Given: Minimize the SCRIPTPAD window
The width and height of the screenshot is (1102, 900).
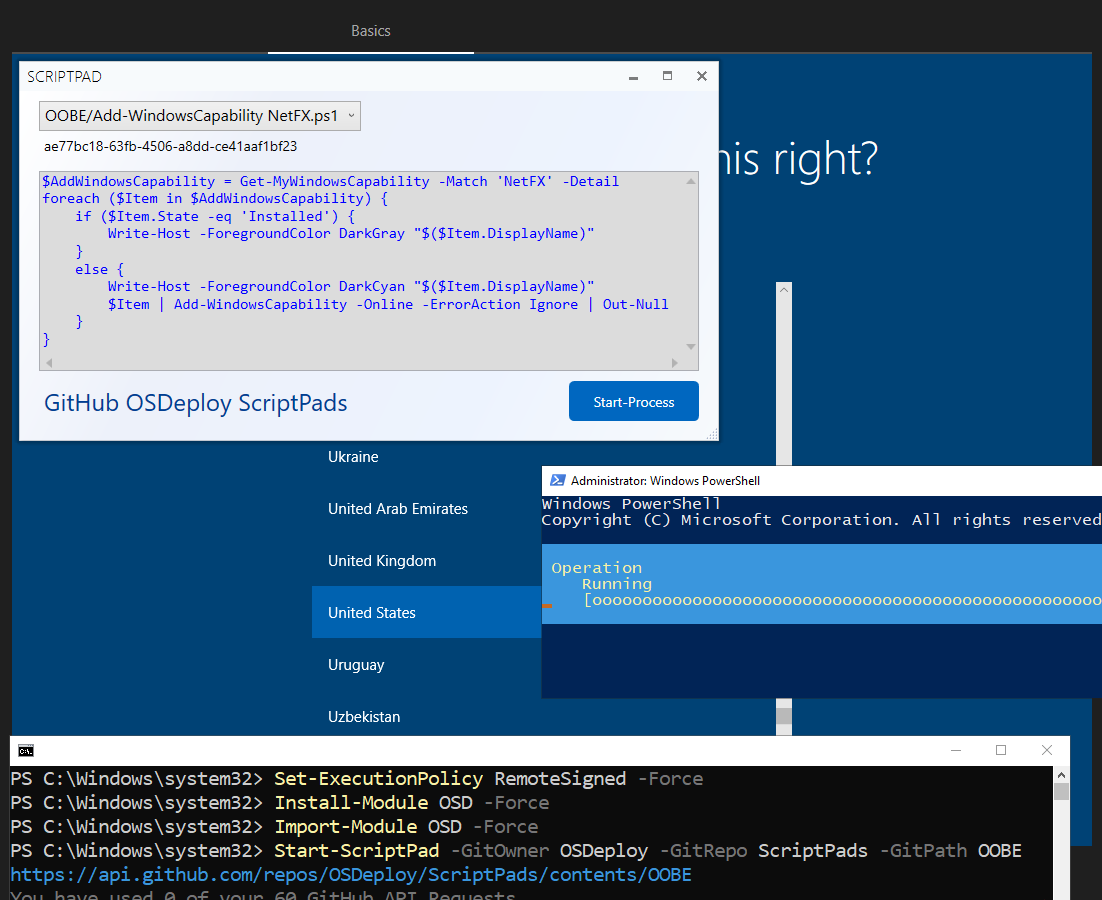Looking at the screenshot, I should 633,77.
